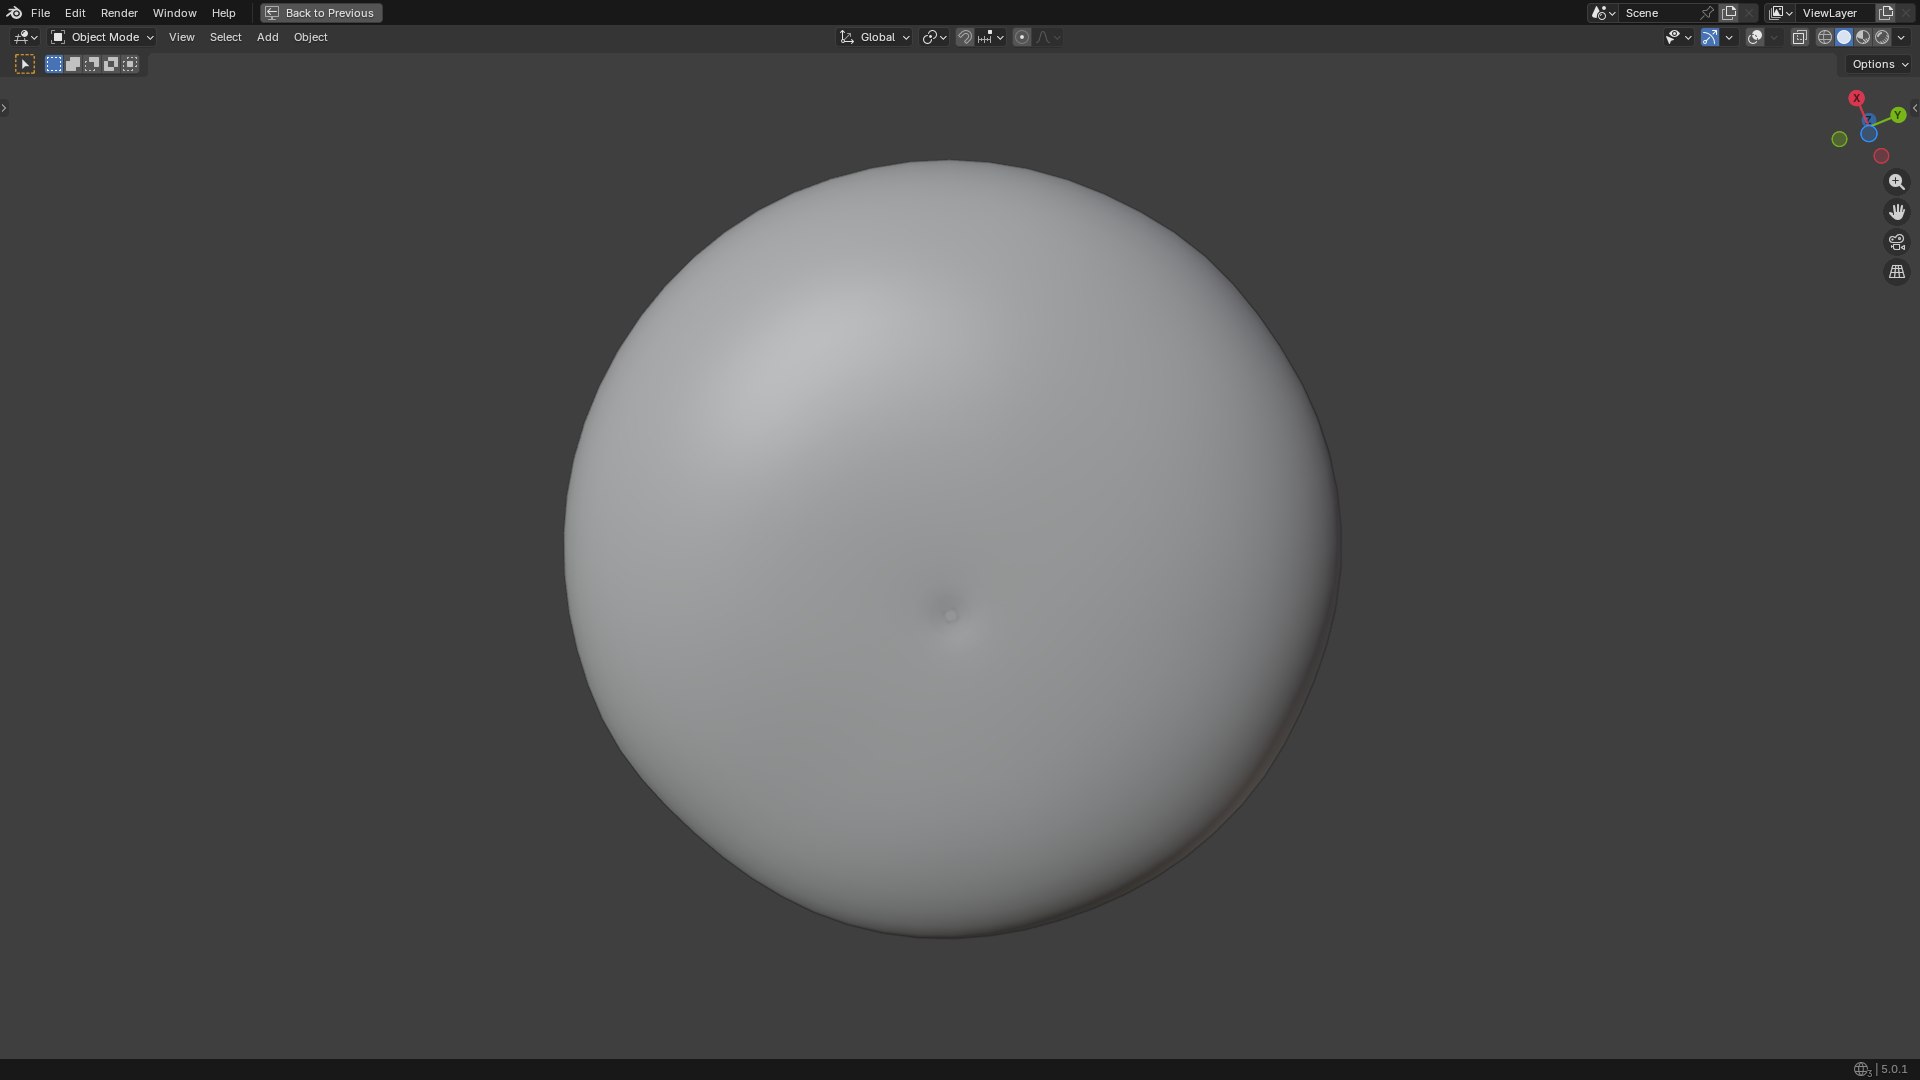This screenshot has height=1080, width=1920.
Task: Toggle viewport overlays
Action: tap(1754, 37)
